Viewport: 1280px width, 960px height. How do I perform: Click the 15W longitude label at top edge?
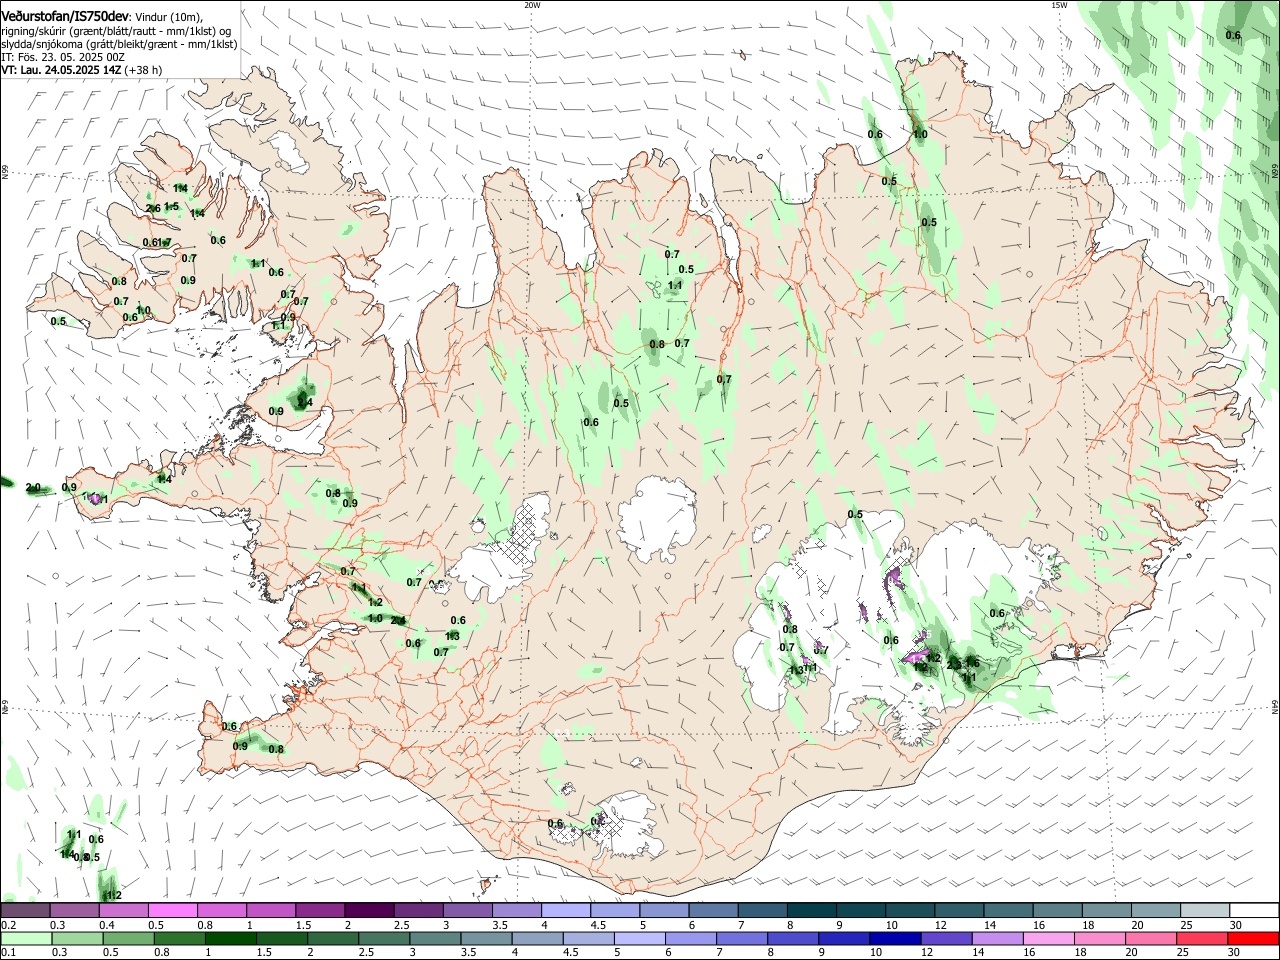(1059, 5)
